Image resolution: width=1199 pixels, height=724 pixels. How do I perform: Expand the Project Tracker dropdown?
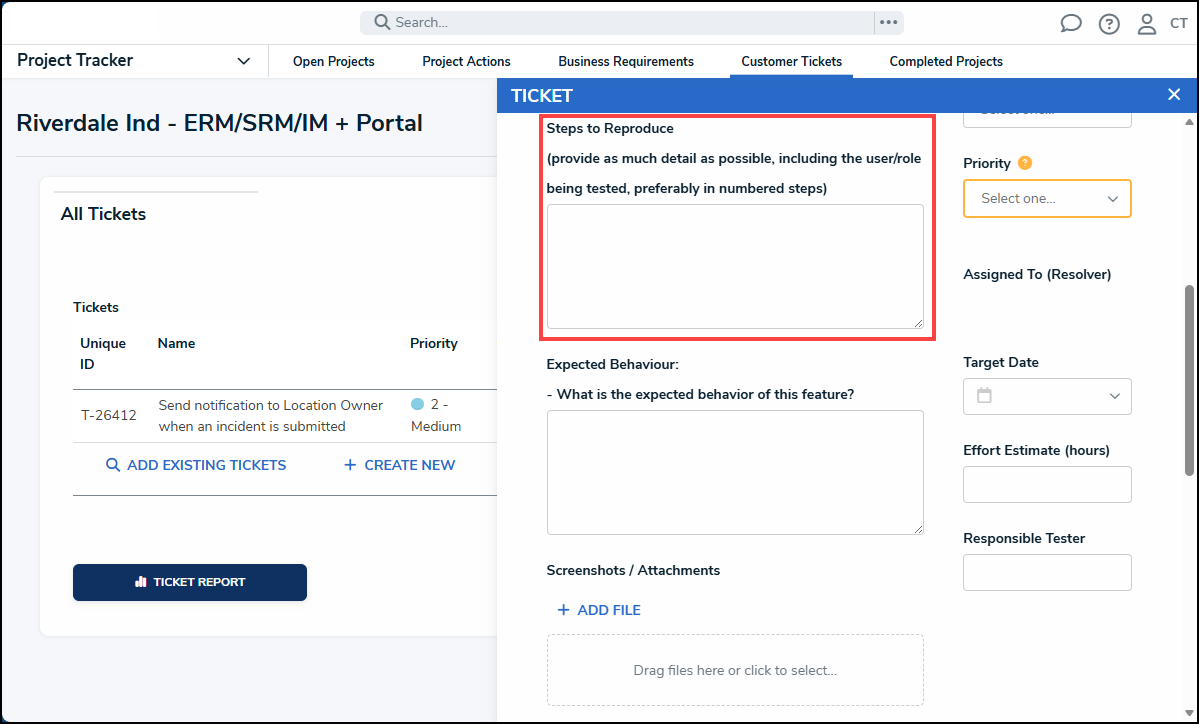coord(243,61)
